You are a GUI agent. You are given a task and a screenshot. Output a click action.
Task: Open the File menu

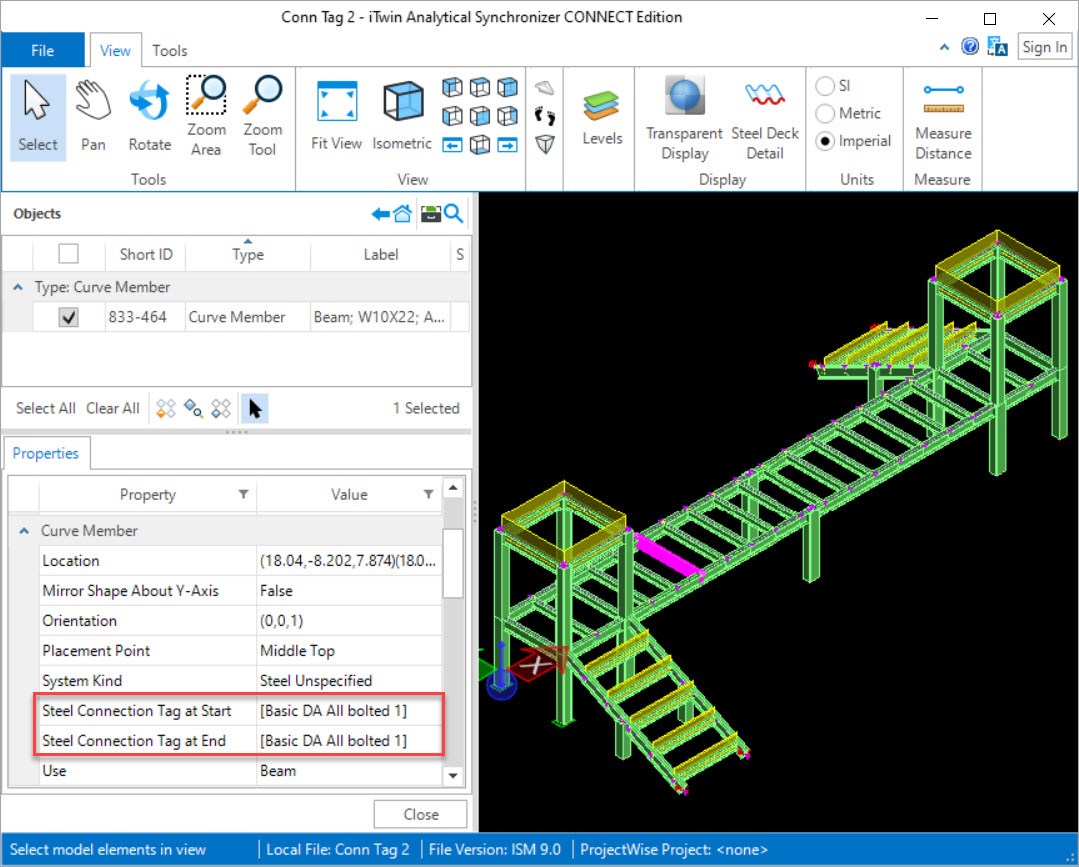point(43,50)
